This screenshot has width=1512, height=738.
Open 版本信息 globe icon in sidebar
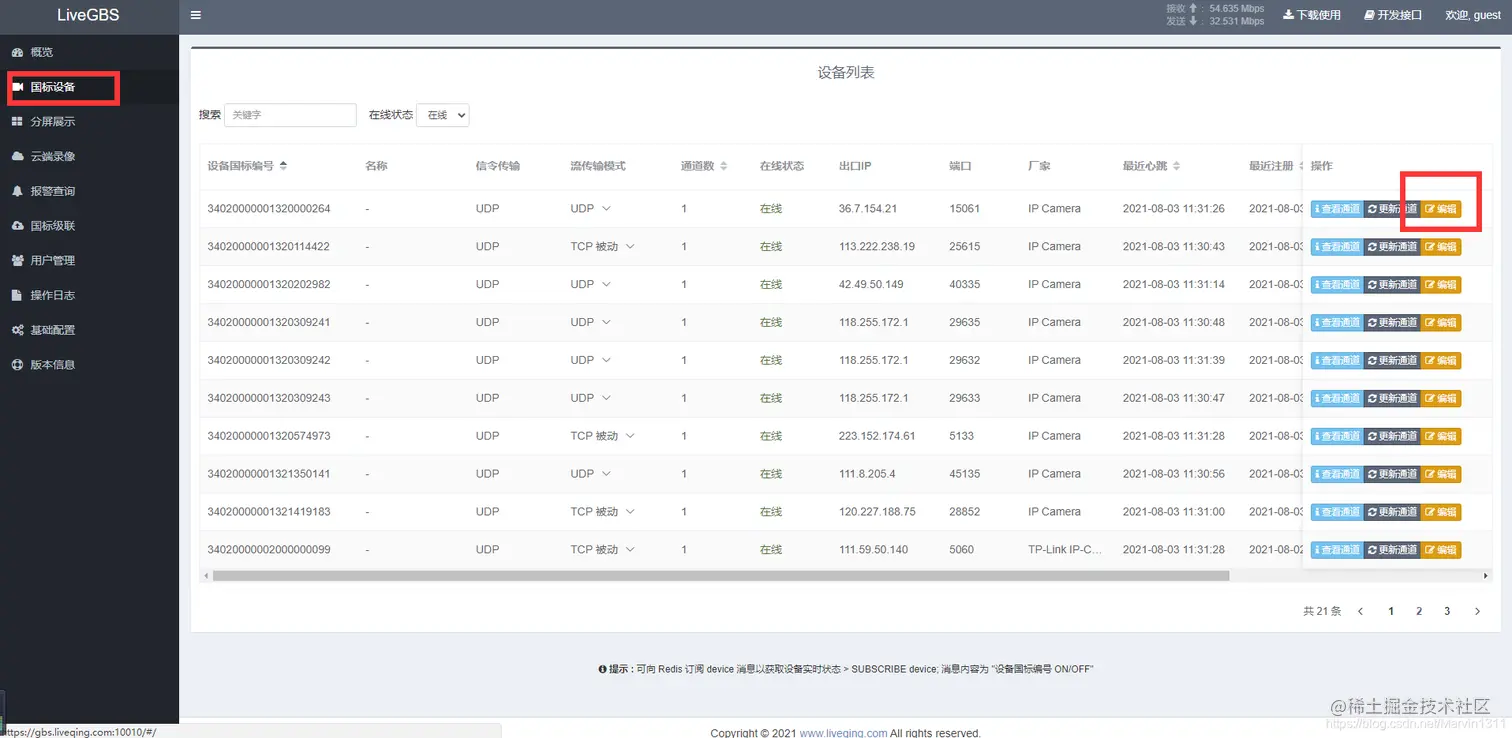click(x=17, y=365)
